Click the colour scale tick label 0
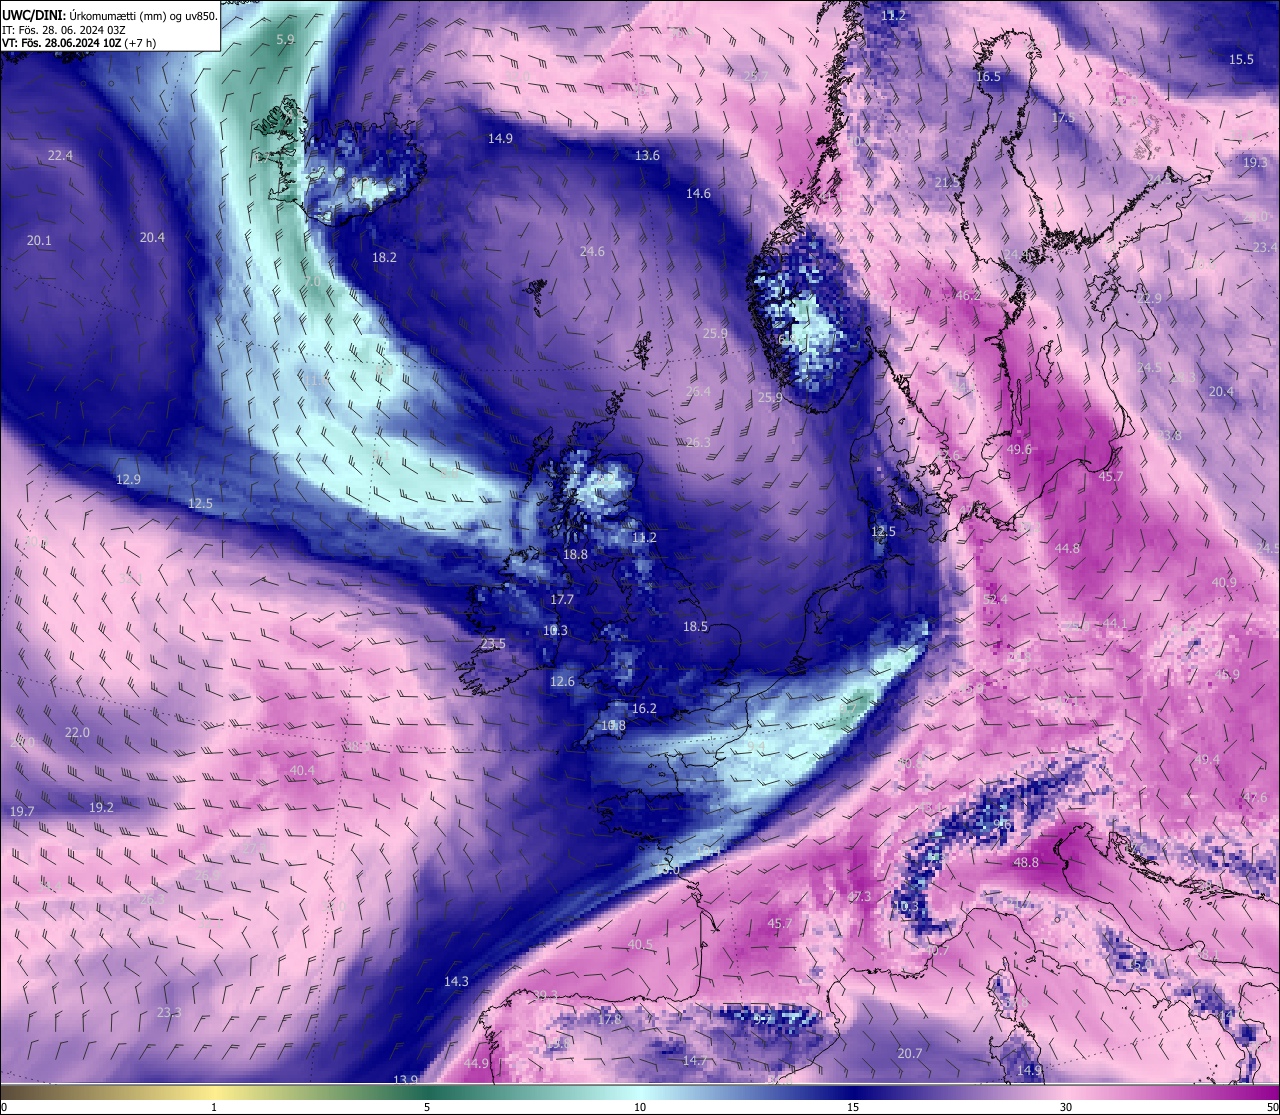 click(4, 1107)
